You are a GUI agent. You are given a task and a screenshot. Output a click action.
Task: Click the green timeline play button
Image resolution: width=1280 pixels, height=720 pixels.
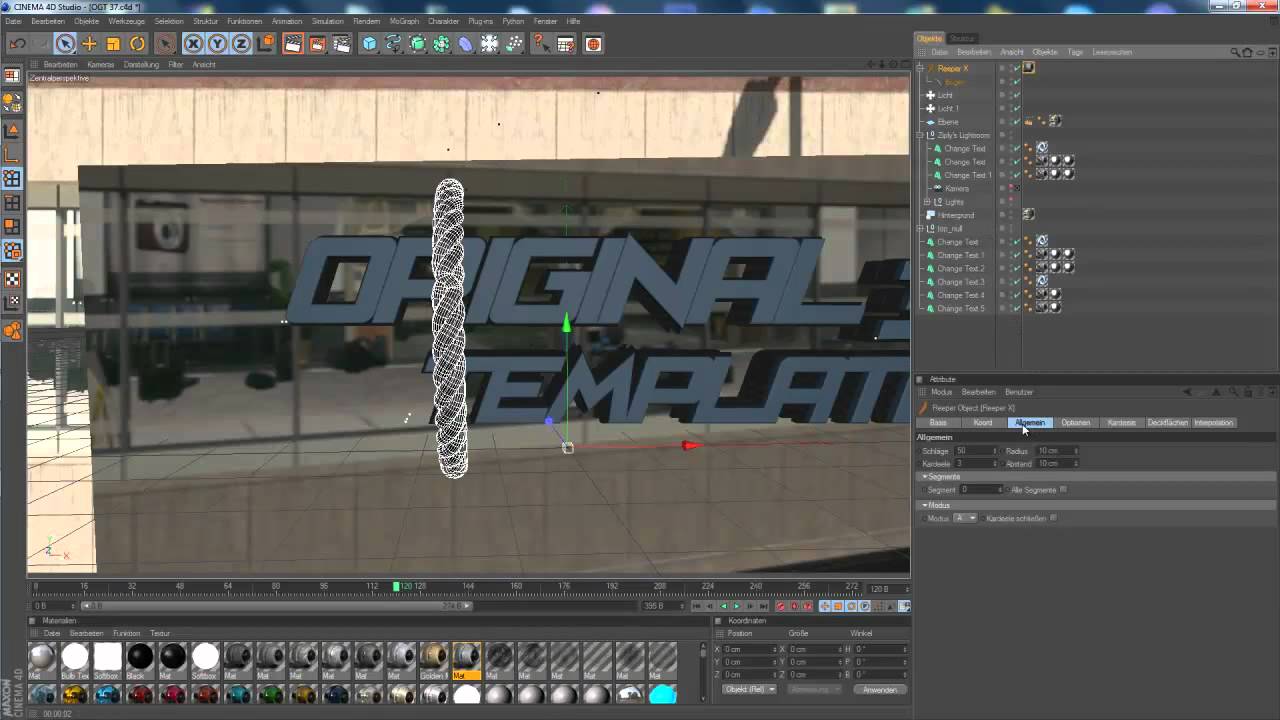(x=737, y=606)
